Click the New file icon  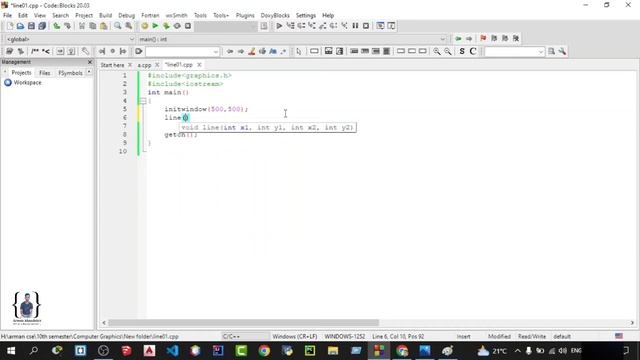click(x=10, y=26)
